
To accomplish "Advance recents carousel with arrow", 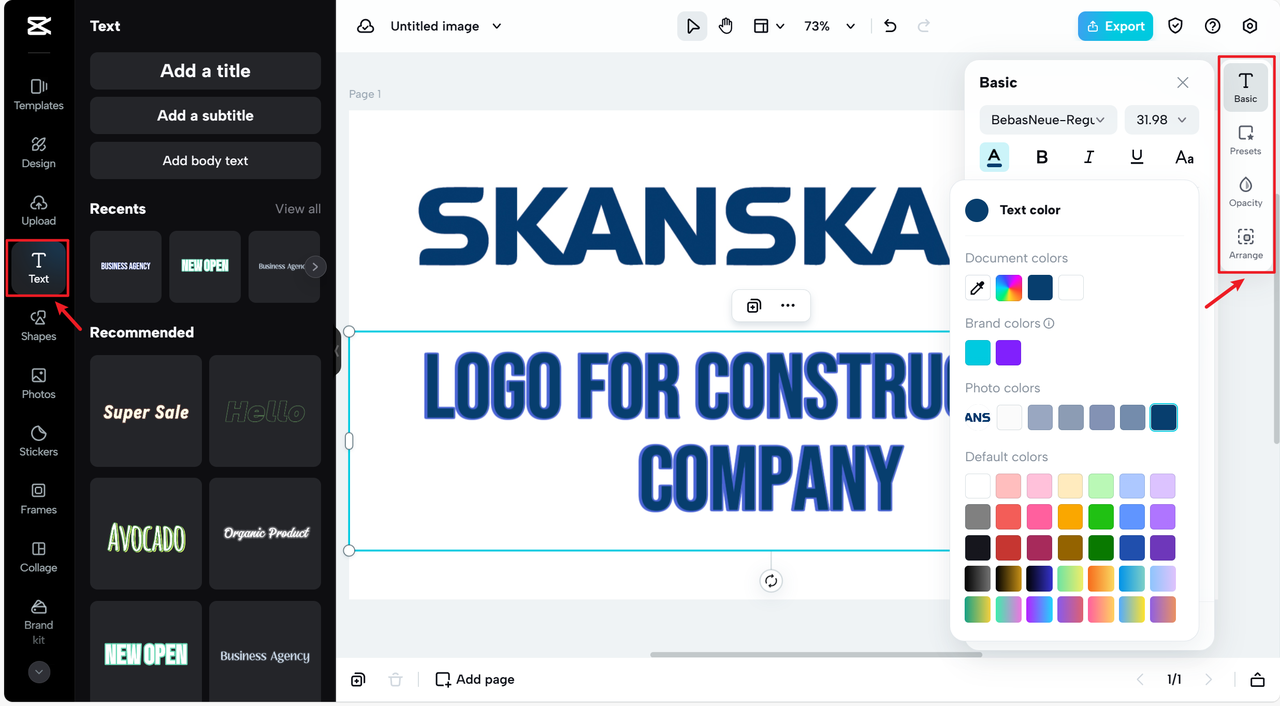I will (x=315, y=267).
